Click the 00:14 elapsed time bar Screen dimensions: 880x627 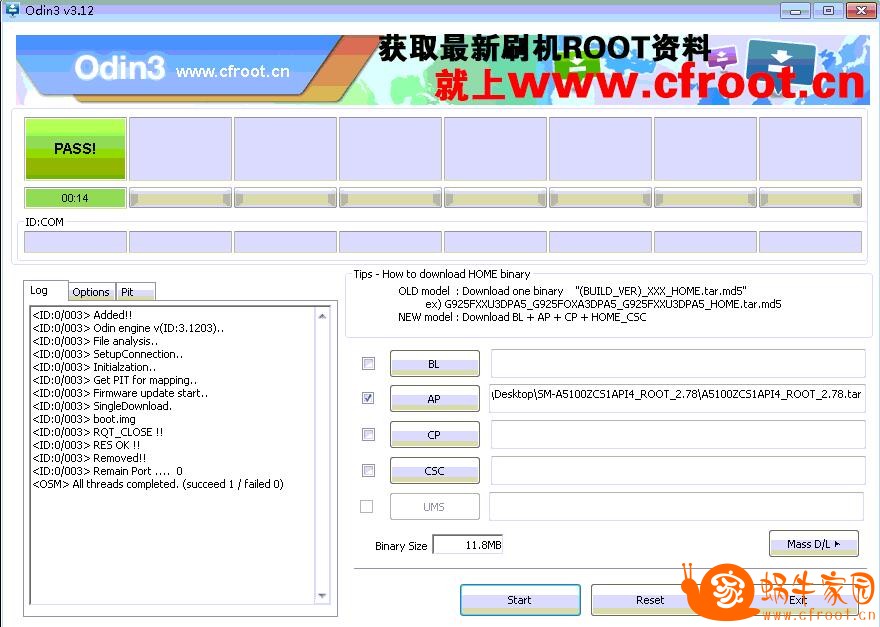coord(75,198)
